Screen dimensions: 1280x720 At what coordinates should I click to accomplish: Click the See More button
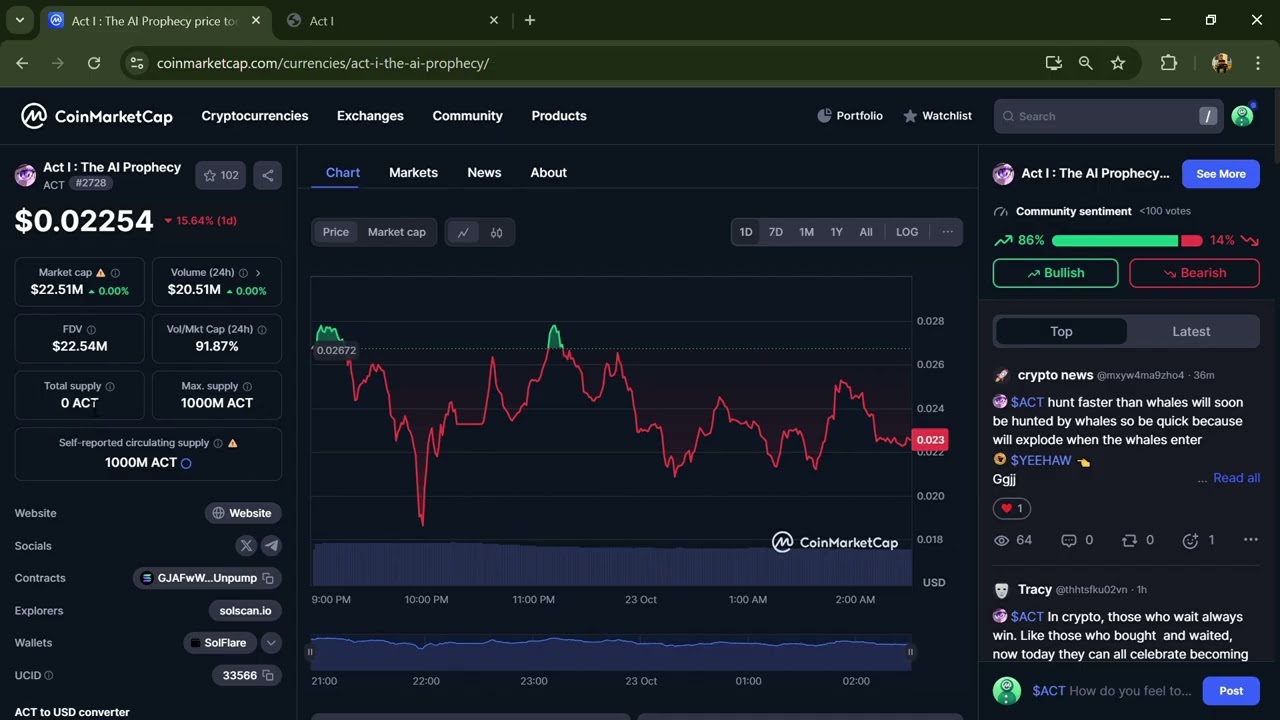(x=1221, y=174)
